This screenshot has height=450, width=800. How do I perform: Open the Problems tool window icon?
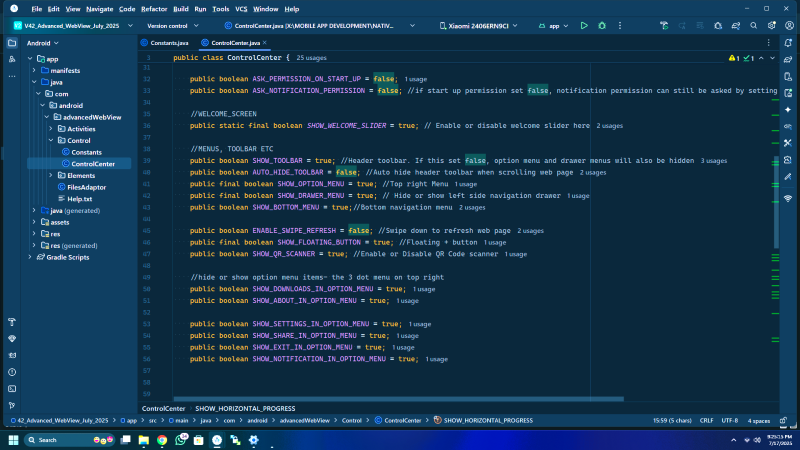(12, 372)
